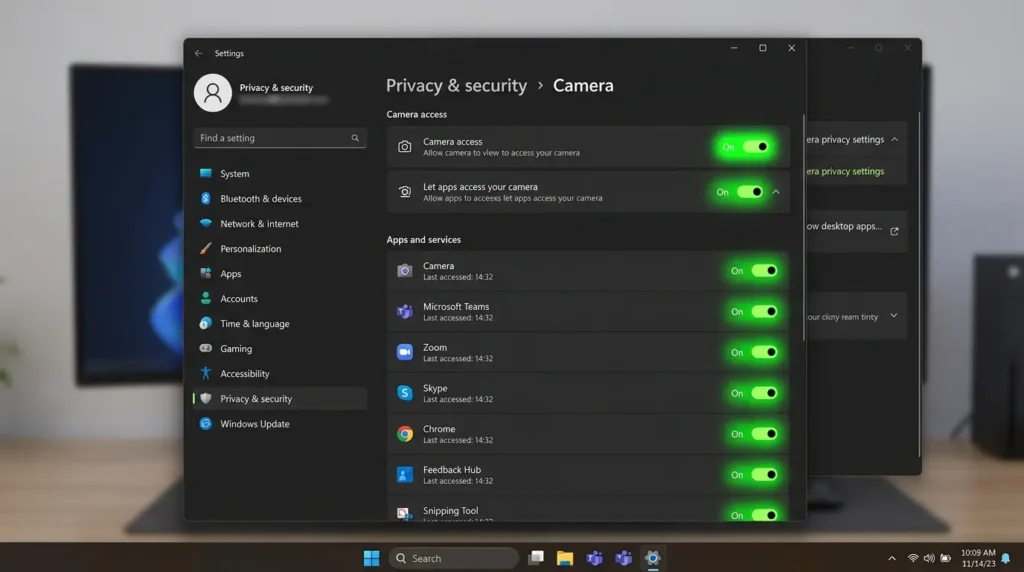
Task: Open File Explorer from the taskbar
Action: click(565, 558)
